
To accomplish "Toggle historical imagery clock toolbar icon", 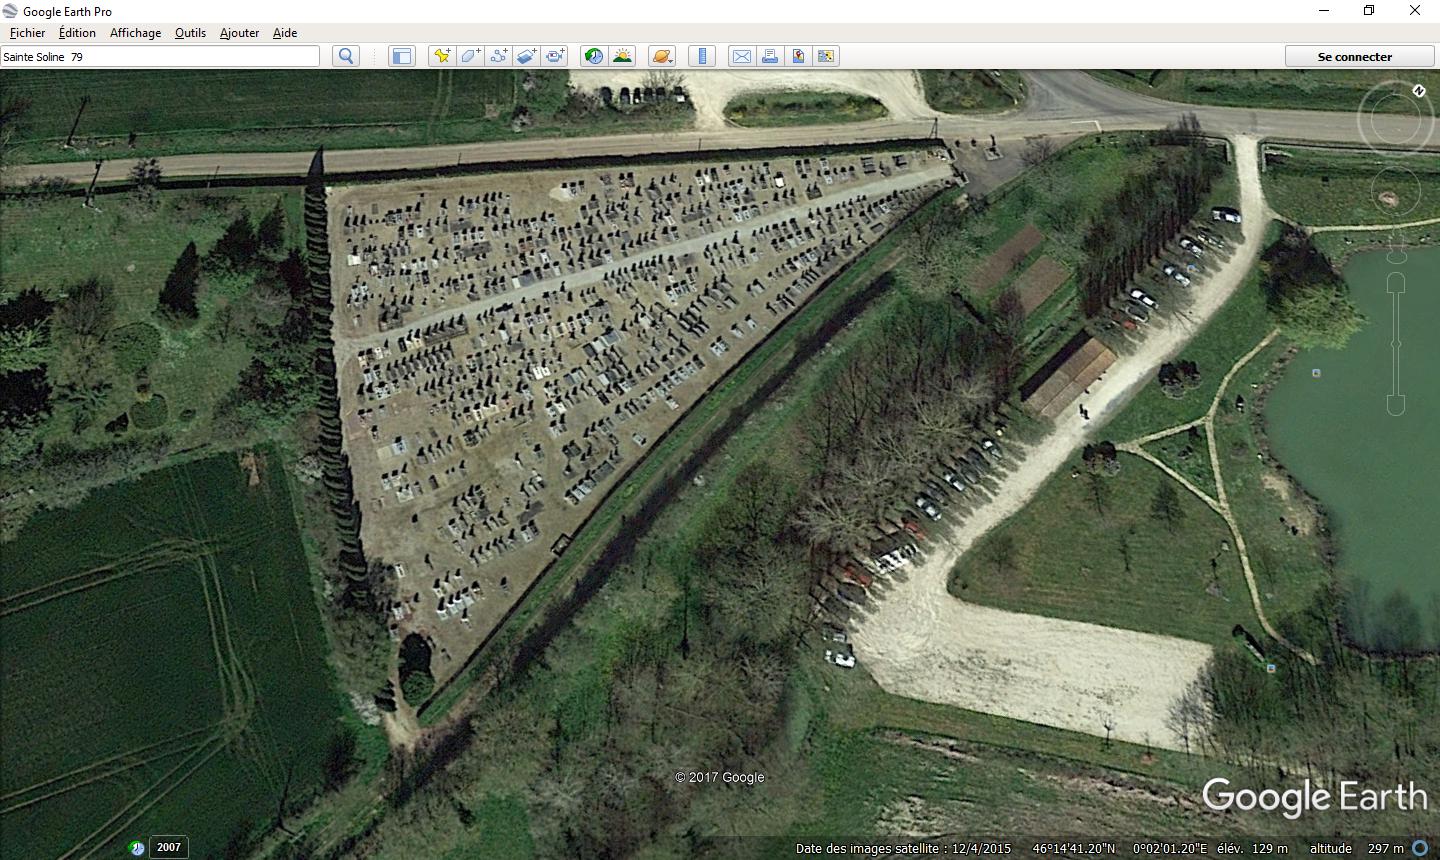I will tap(594, 56).
